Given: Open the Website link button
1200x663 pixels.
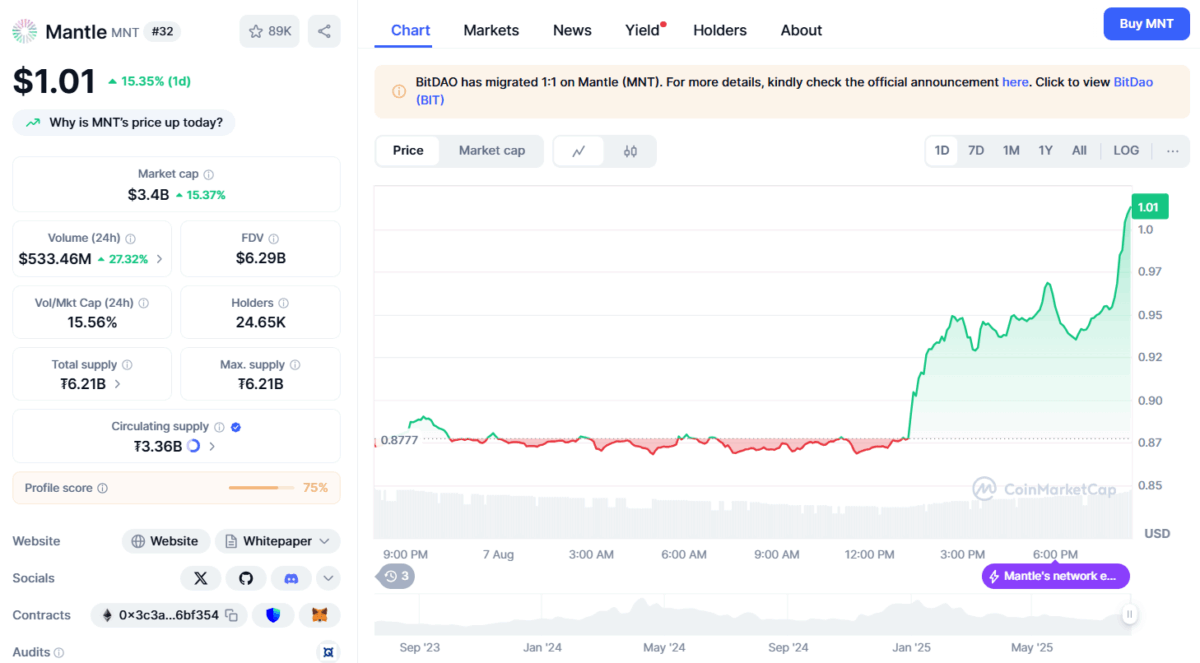Looking at the screenshot, I should [166, 541].
